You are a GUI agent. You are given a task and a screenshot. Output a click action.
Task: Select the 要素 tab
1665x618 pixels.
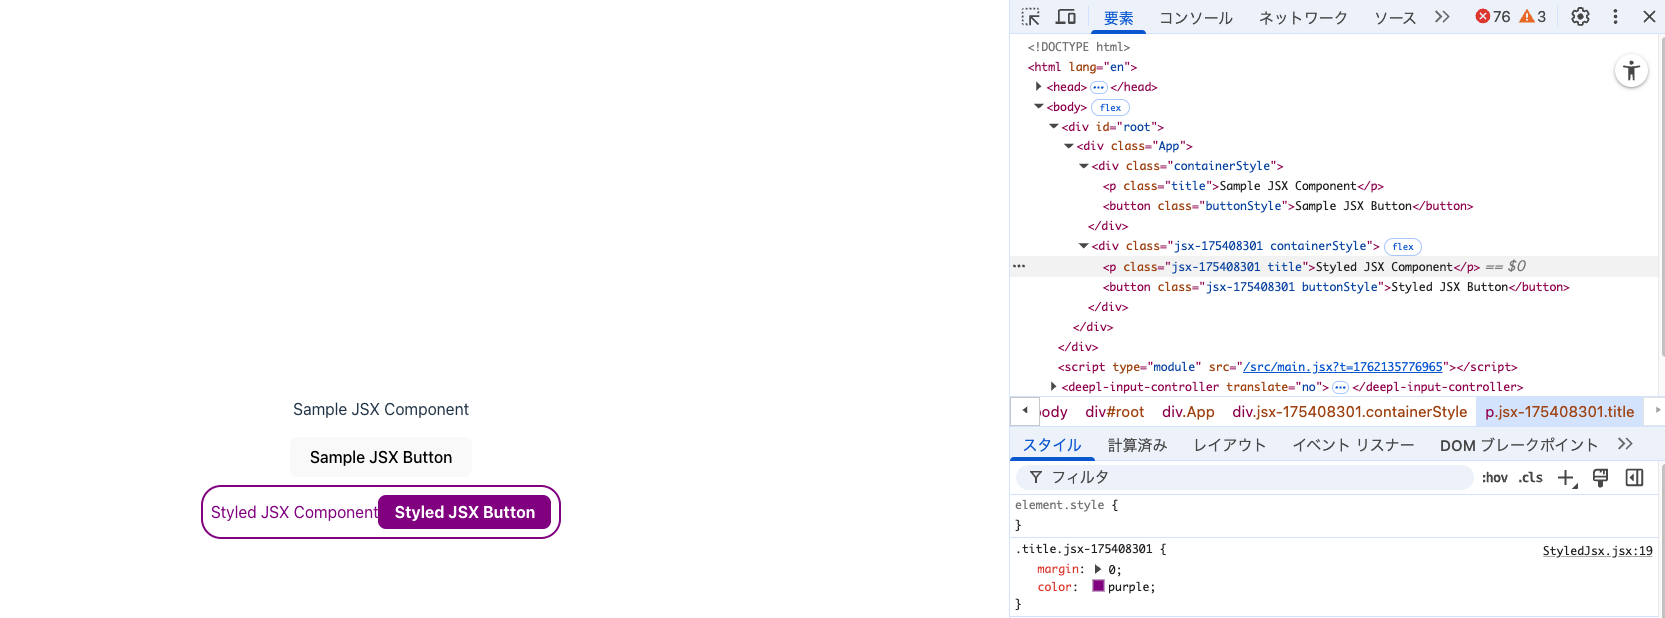[1118, 18]
